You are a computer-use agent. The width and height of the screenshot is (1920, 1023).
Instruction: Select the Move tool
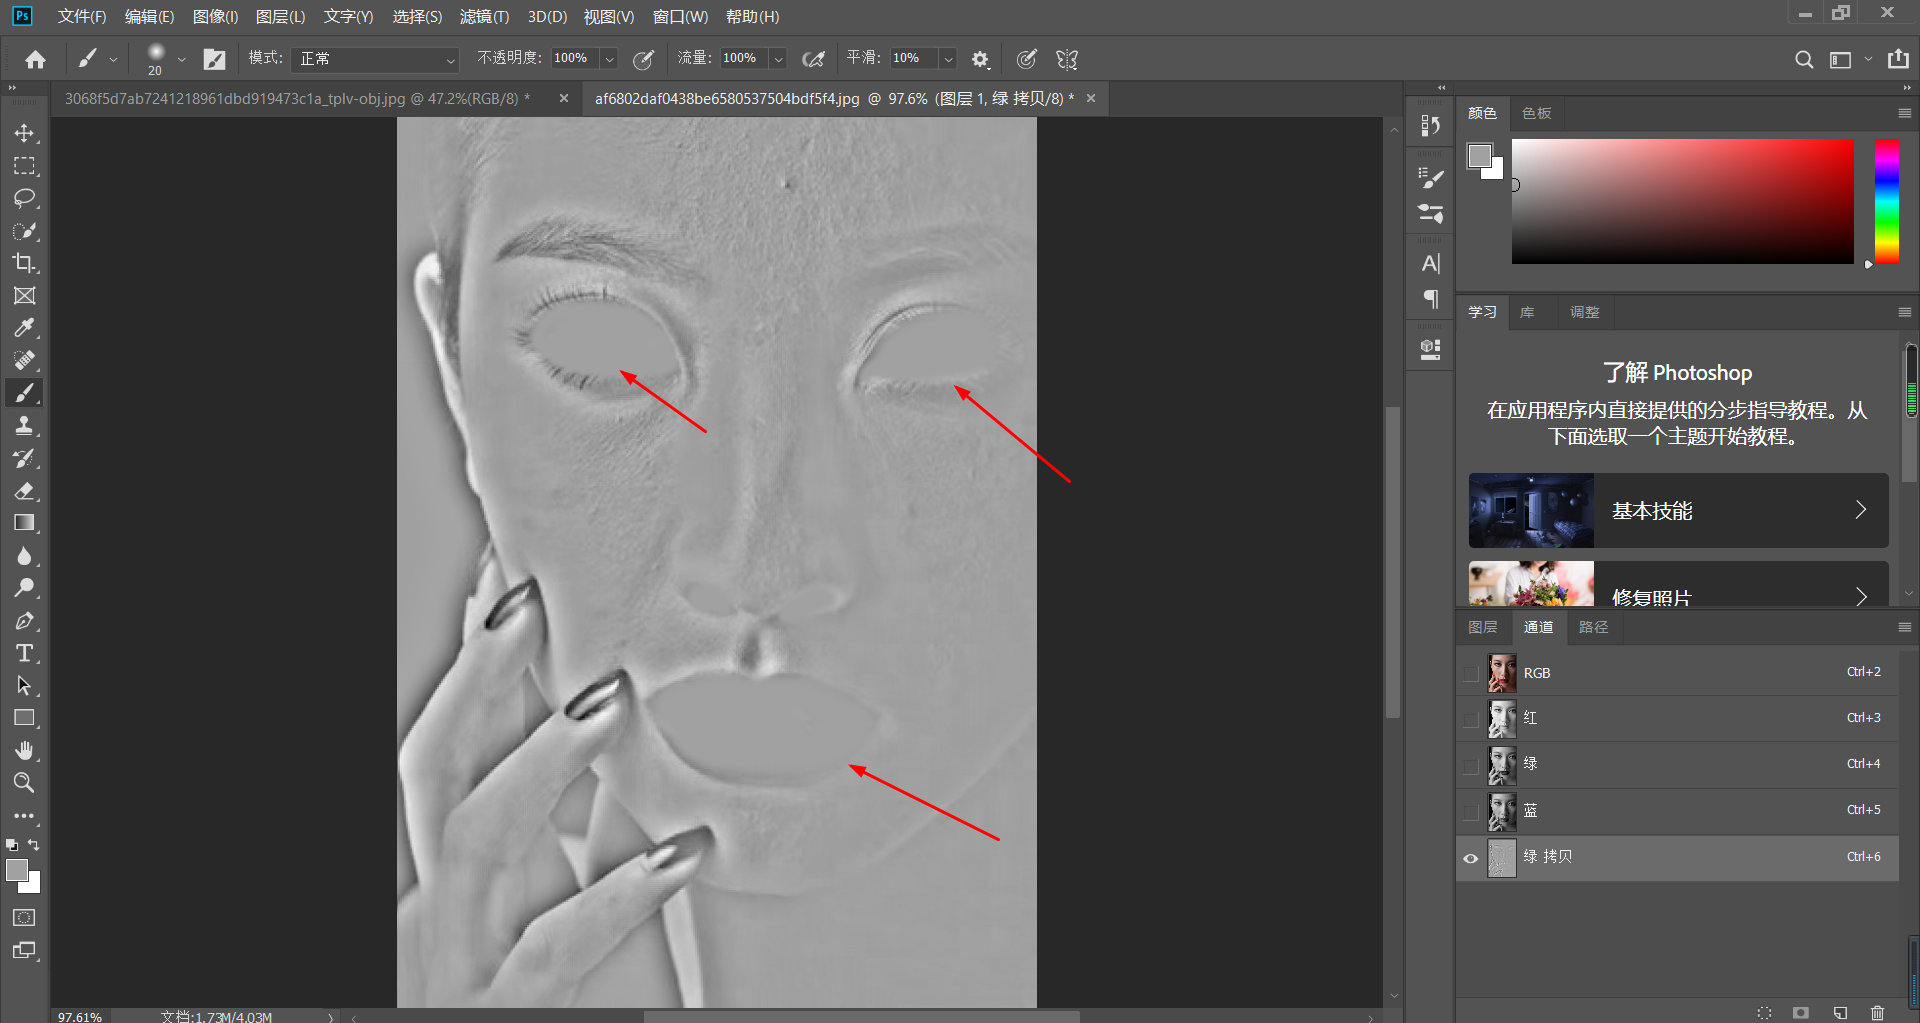pos(24,133)
